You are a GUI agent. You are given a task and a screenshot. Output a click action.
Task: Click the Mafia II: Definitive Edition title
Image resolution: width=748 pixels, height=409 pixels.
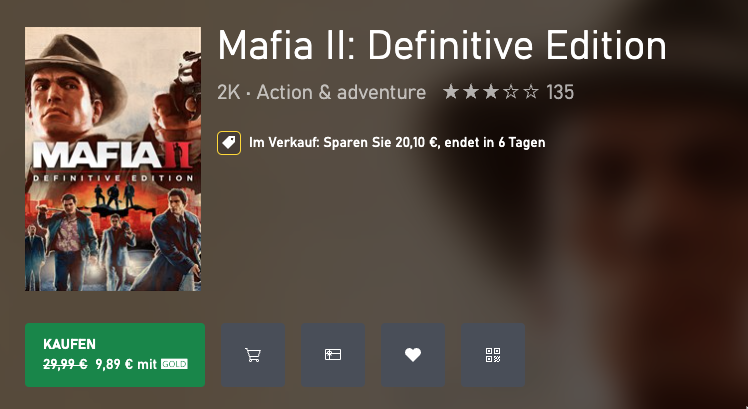coord(442,45)
